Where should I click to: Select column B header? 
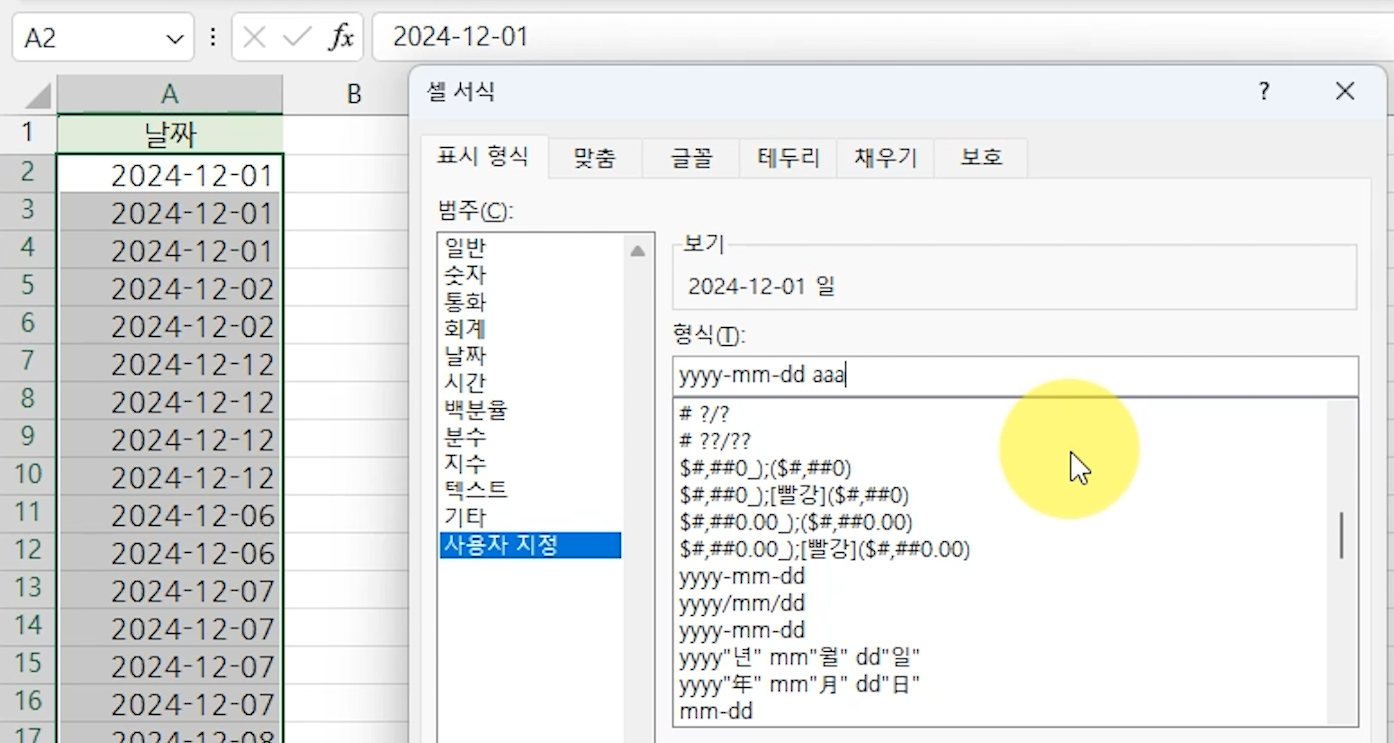point(353,94)
